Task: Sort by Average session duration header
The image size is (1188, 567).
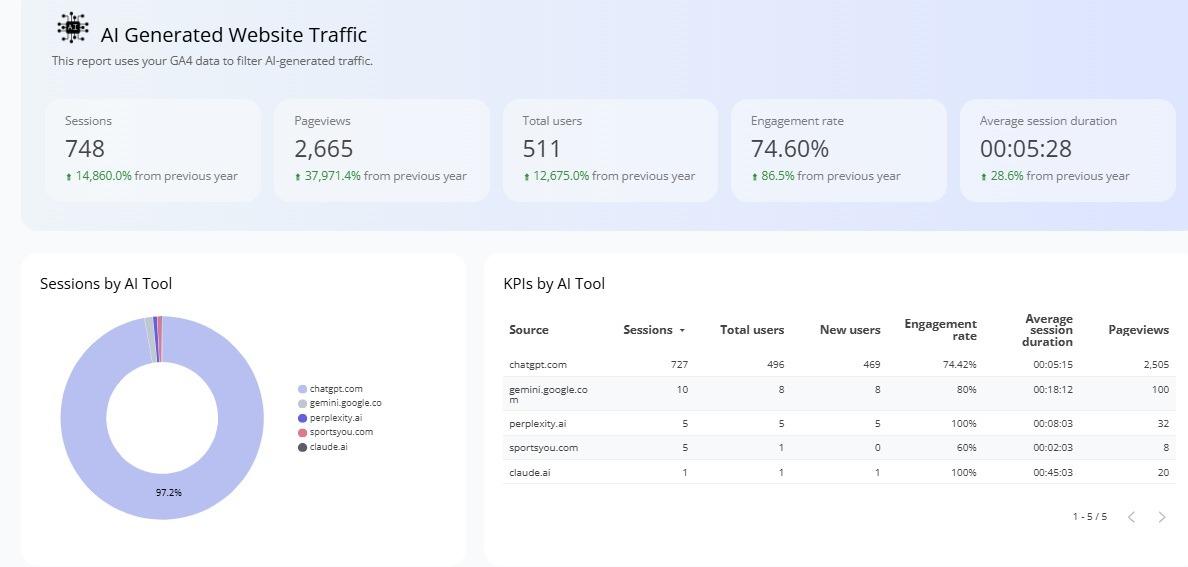Action: point(1047,330)
